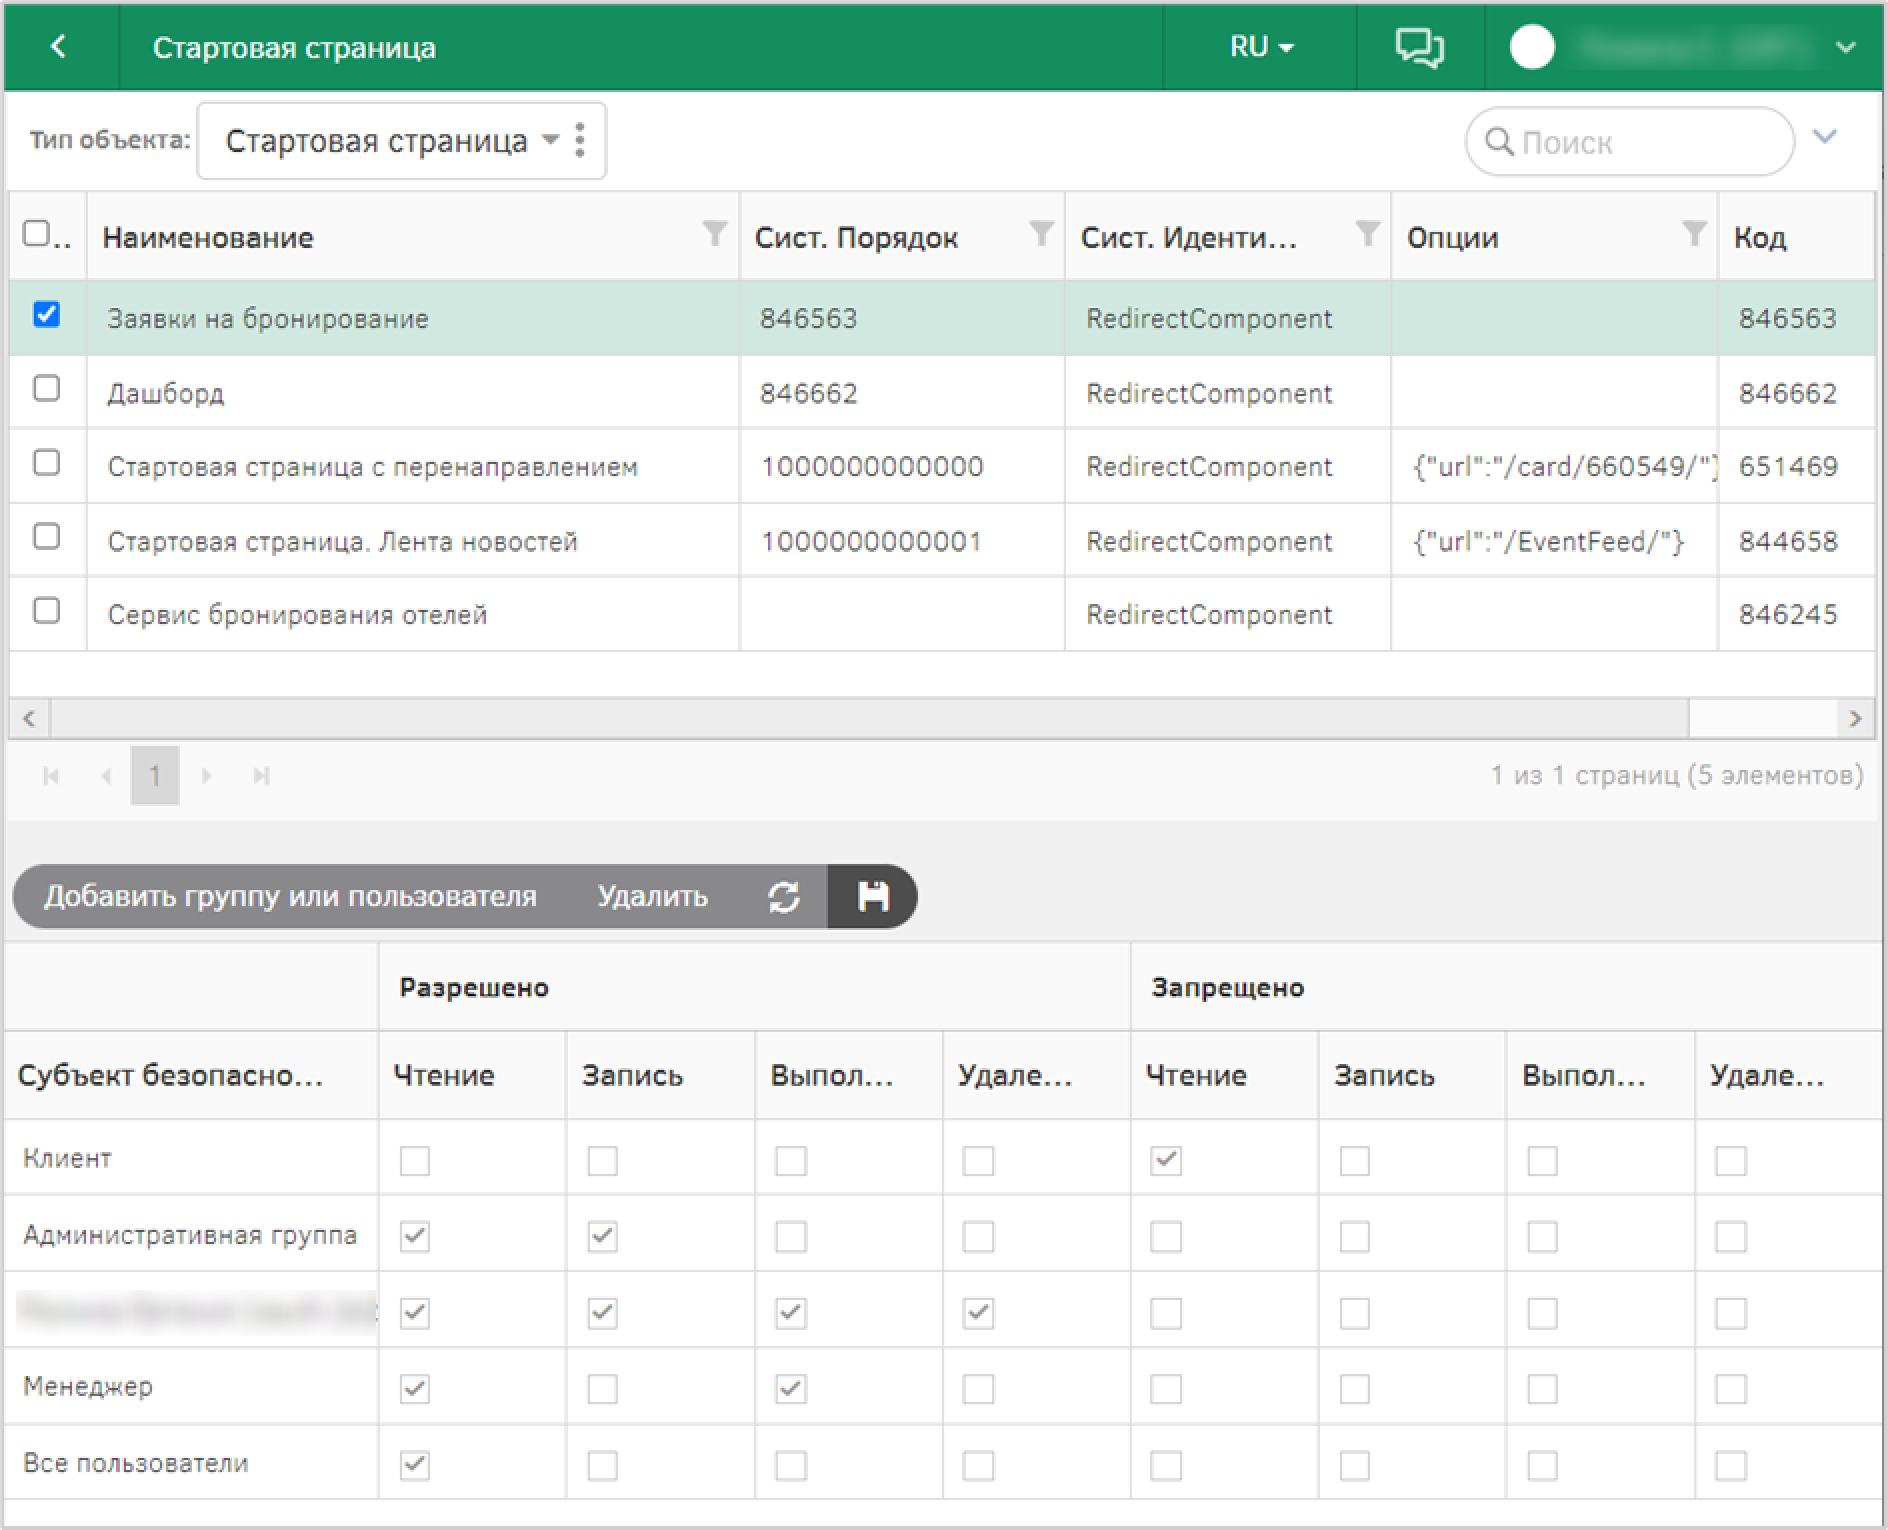The height and width of the screenshot is (1530, 1888).
Task: Go to the next page in the pager
Action: point(206,776)
